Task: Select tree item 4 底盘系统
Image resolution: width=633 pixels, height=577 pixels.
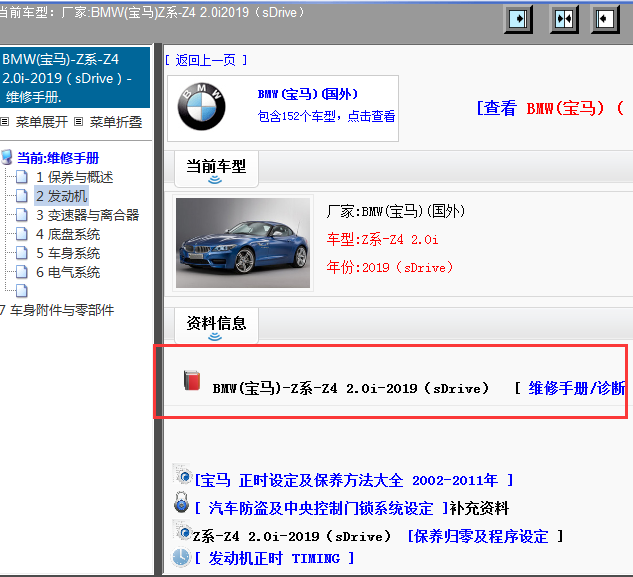Action: coord(68,234)
